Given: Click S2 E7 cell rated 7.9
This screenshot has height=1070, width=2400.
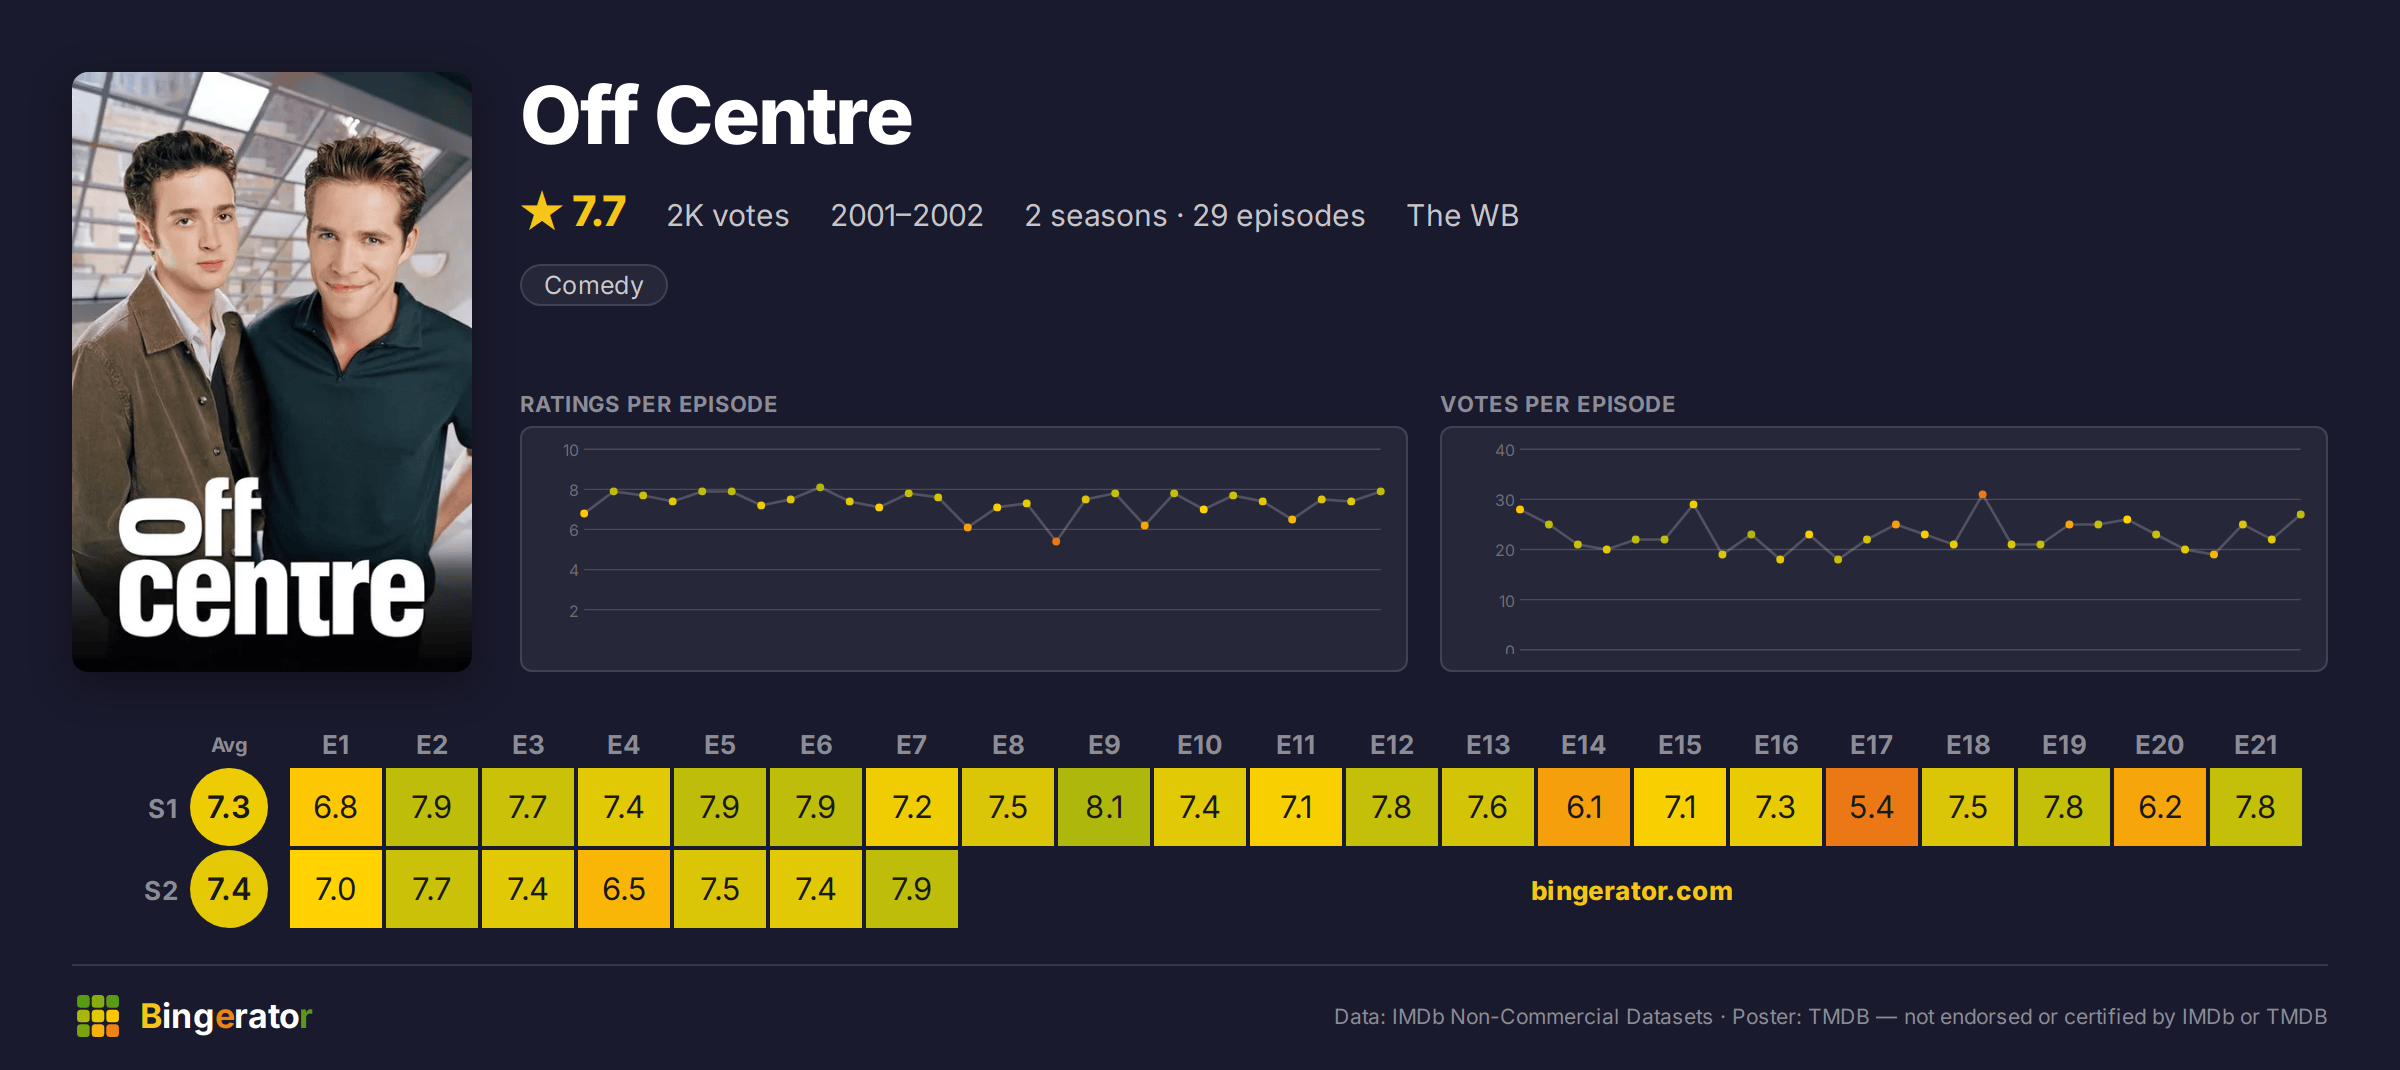Looking at the screenshot, I should (x=912, y=889).
